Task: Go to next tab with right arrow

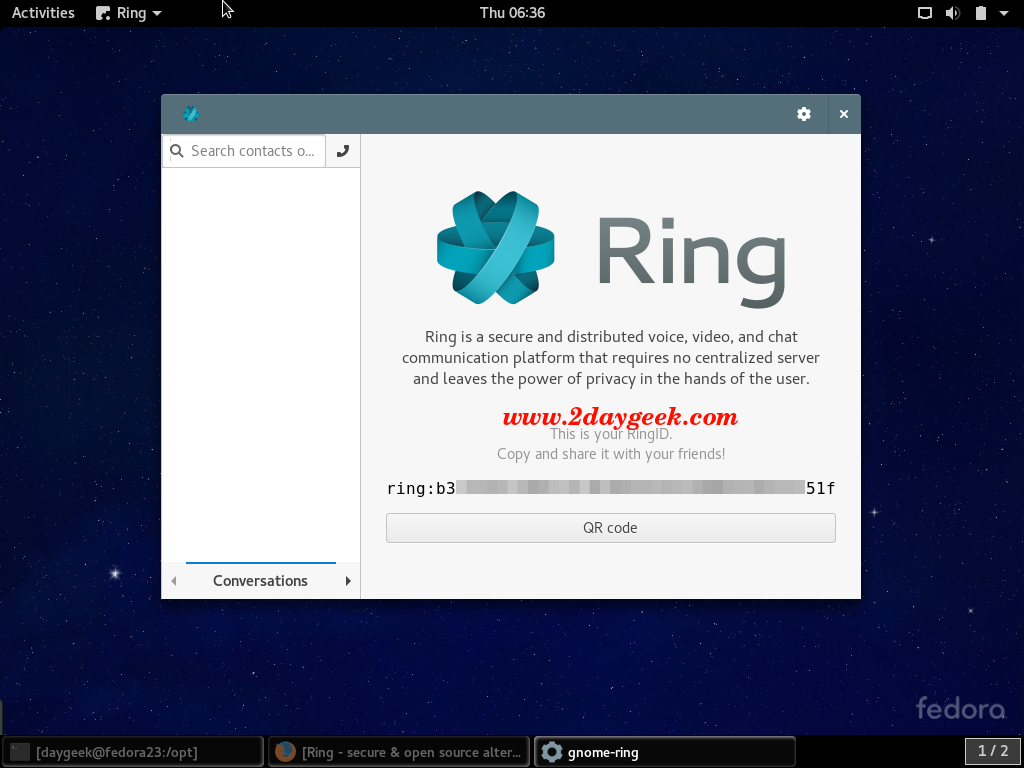Action: pos(348,581)
